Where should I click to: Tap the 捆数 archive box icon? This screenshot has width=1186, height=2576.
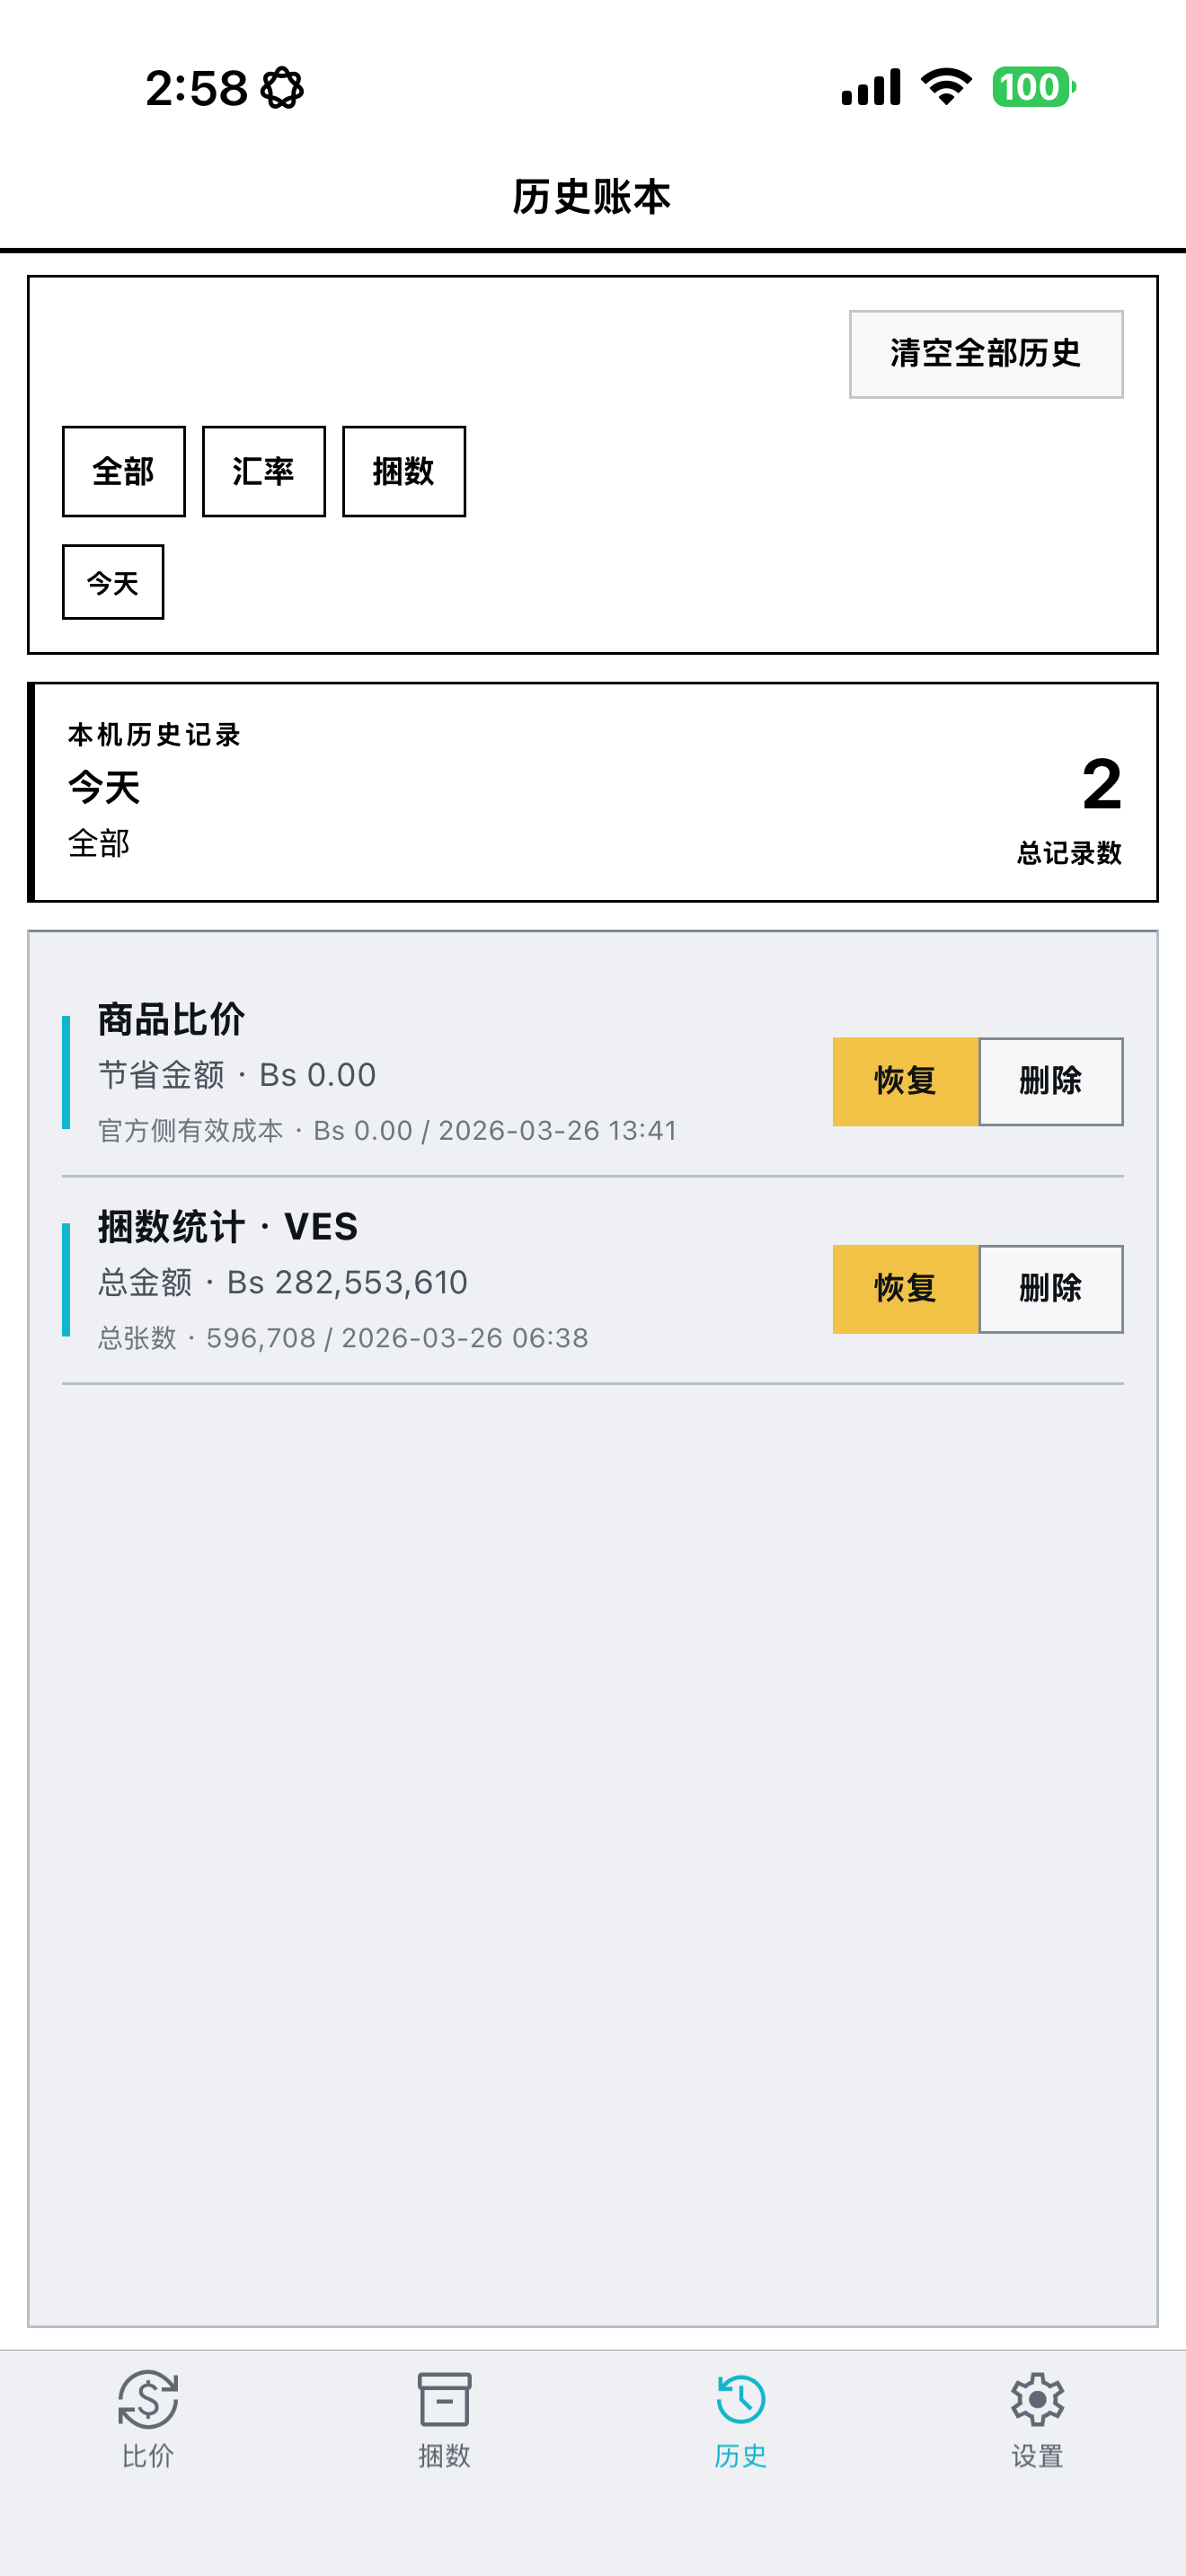(x=444, y=2399)
